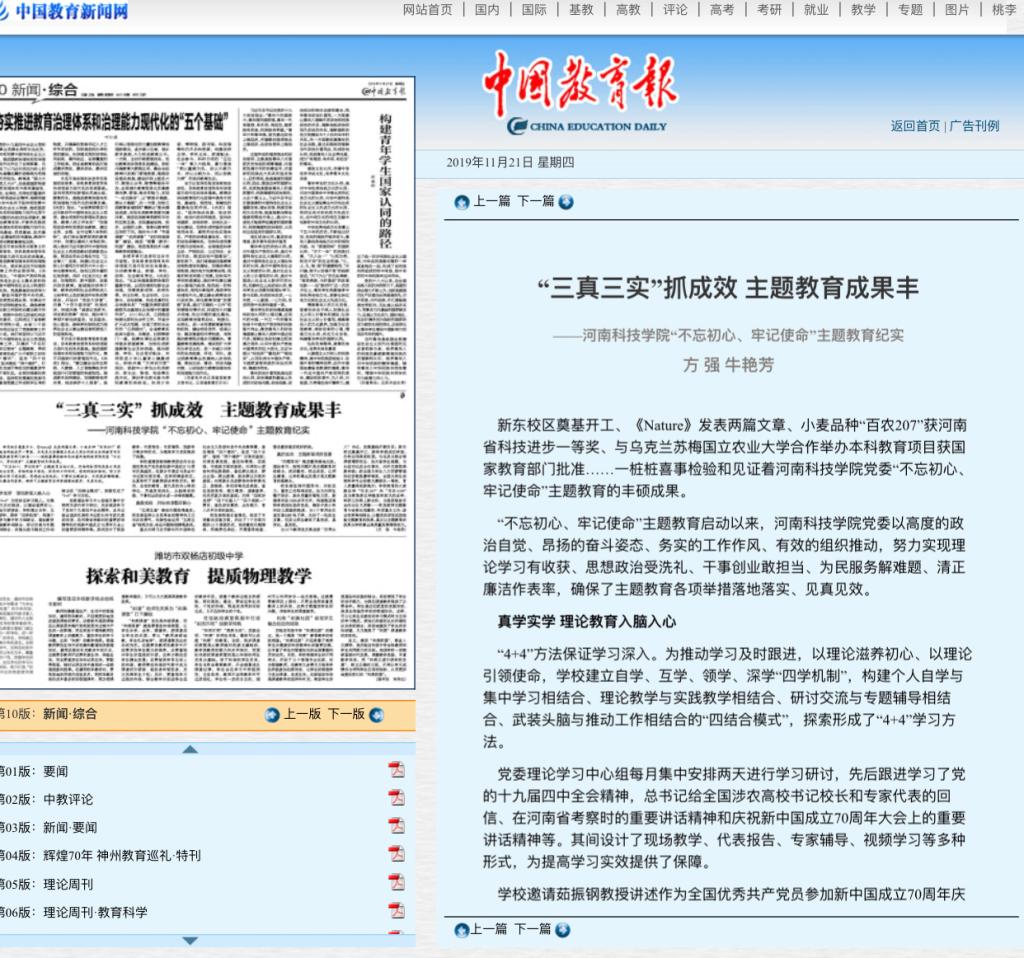The image size is (1024, 958).
Task: Click the 返回首页 link
Action: point(914,126)
